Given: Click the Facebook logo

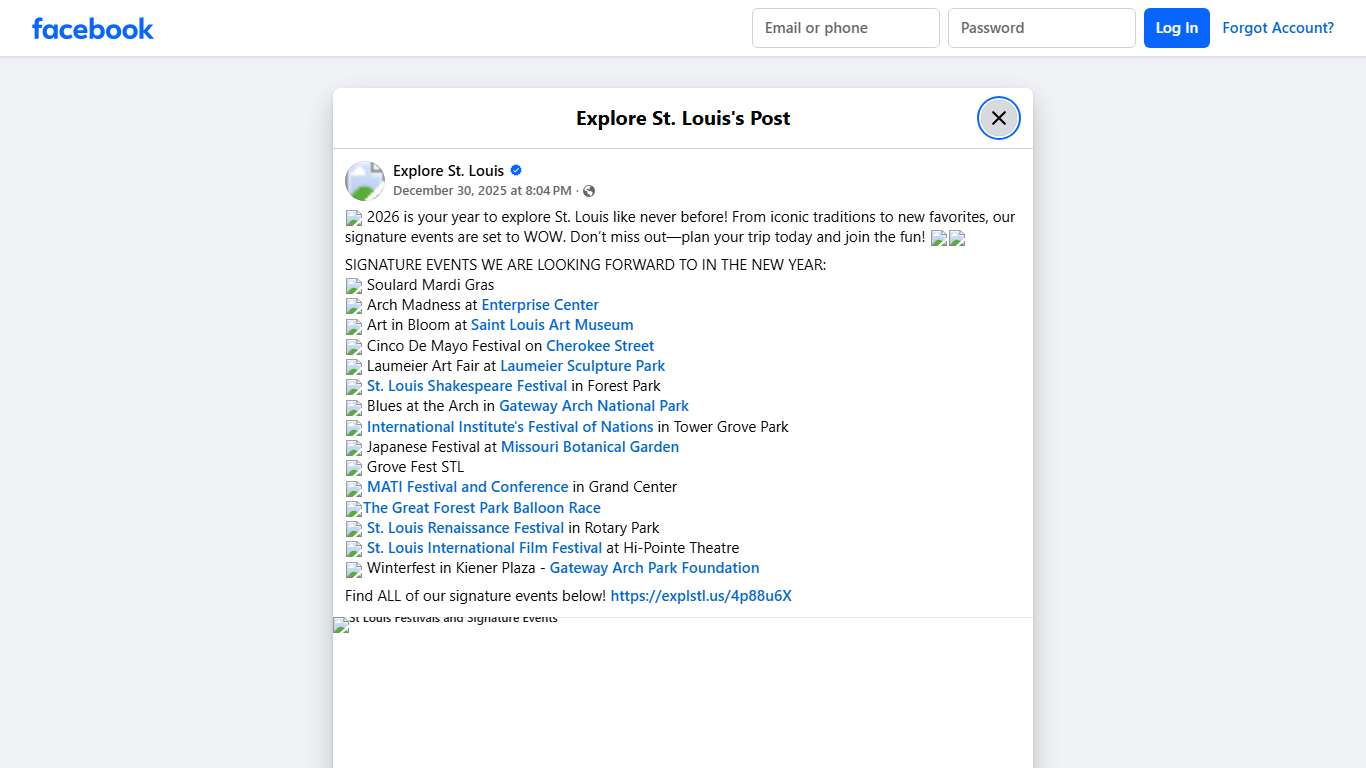Looking at the screenshot, I should click(x=93, y=29).
